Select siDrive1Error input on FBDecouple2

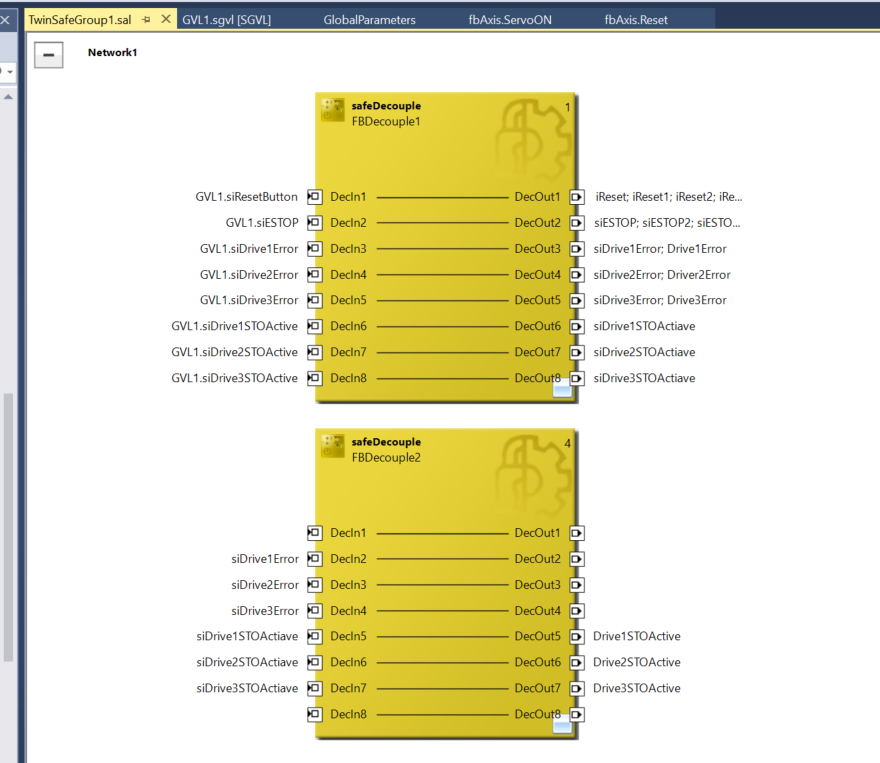click(265, 559)
